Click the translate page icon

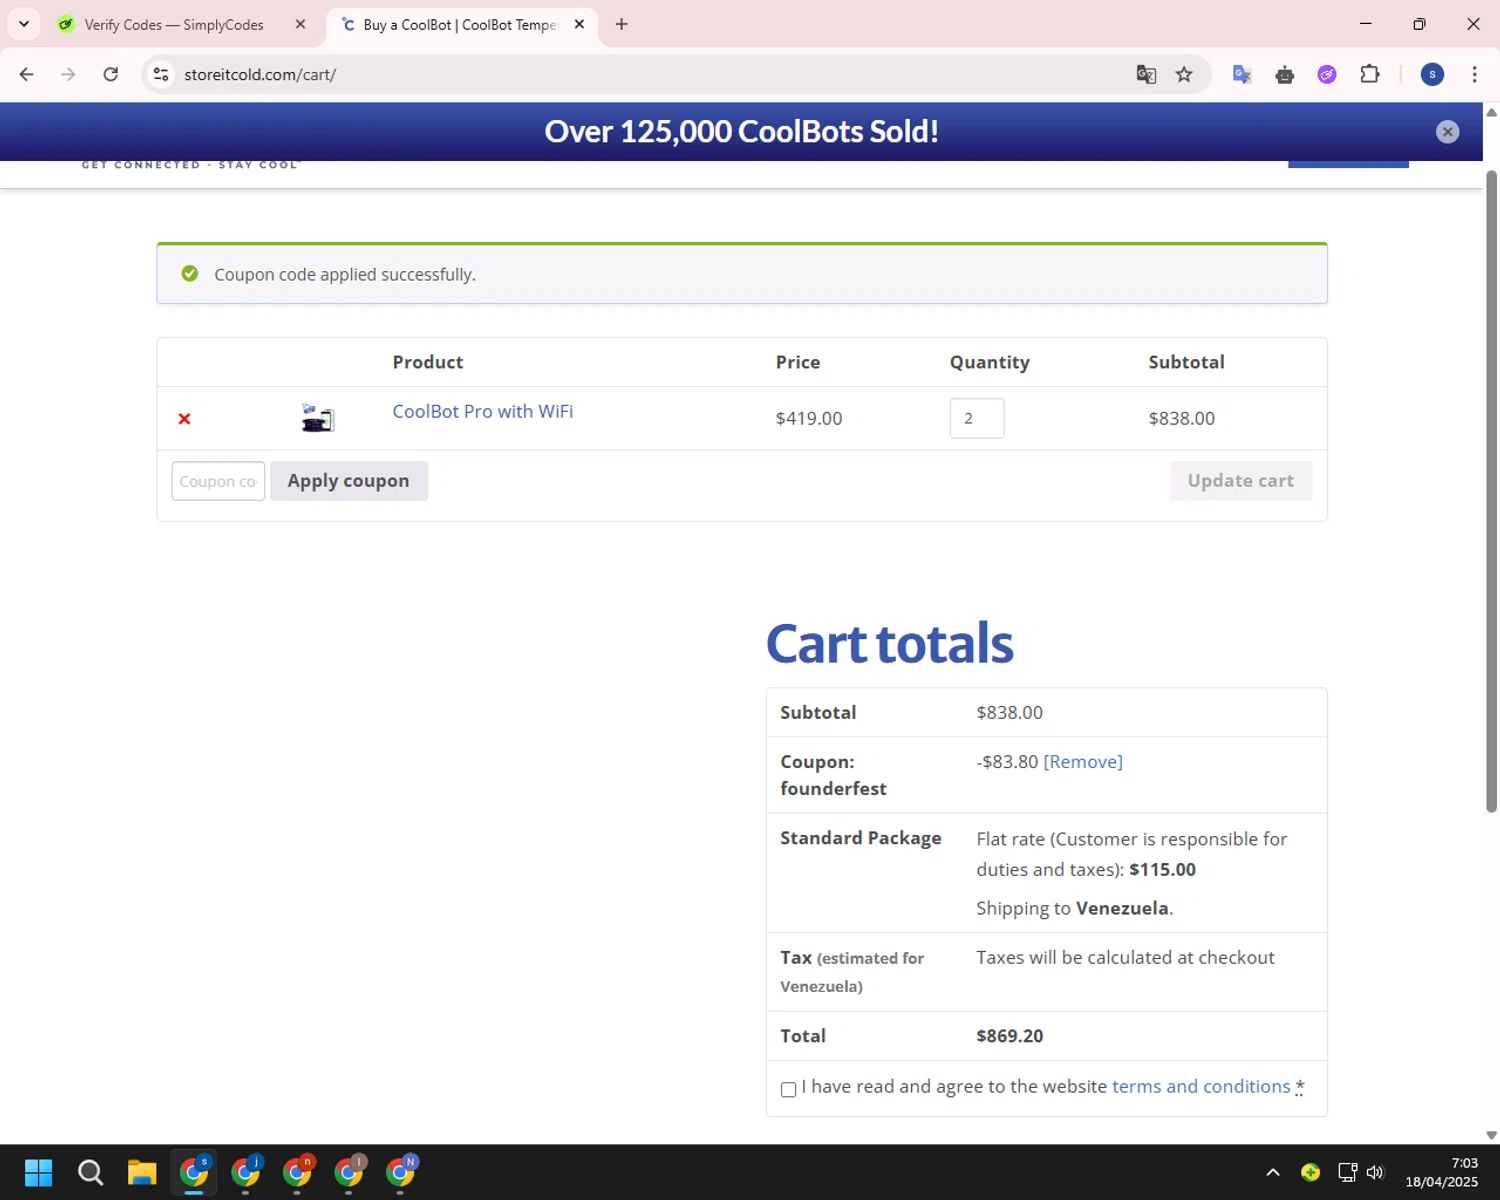pos(1146,74)
